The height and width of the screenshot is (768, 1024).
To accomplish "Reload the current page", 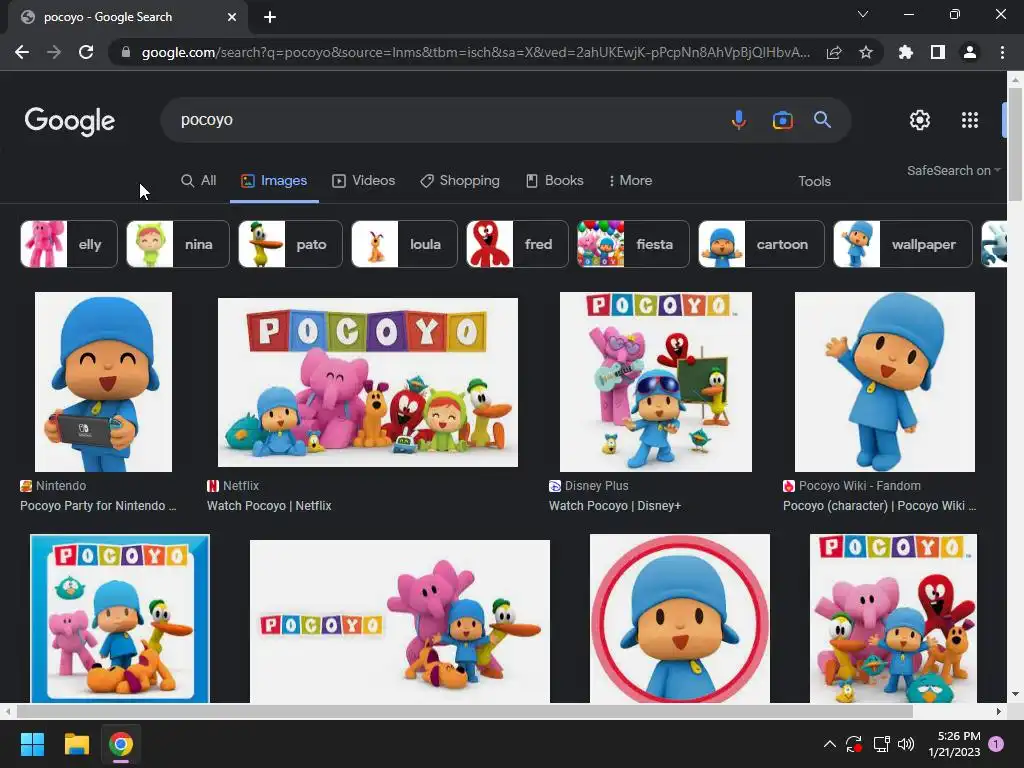I will 86,52.
